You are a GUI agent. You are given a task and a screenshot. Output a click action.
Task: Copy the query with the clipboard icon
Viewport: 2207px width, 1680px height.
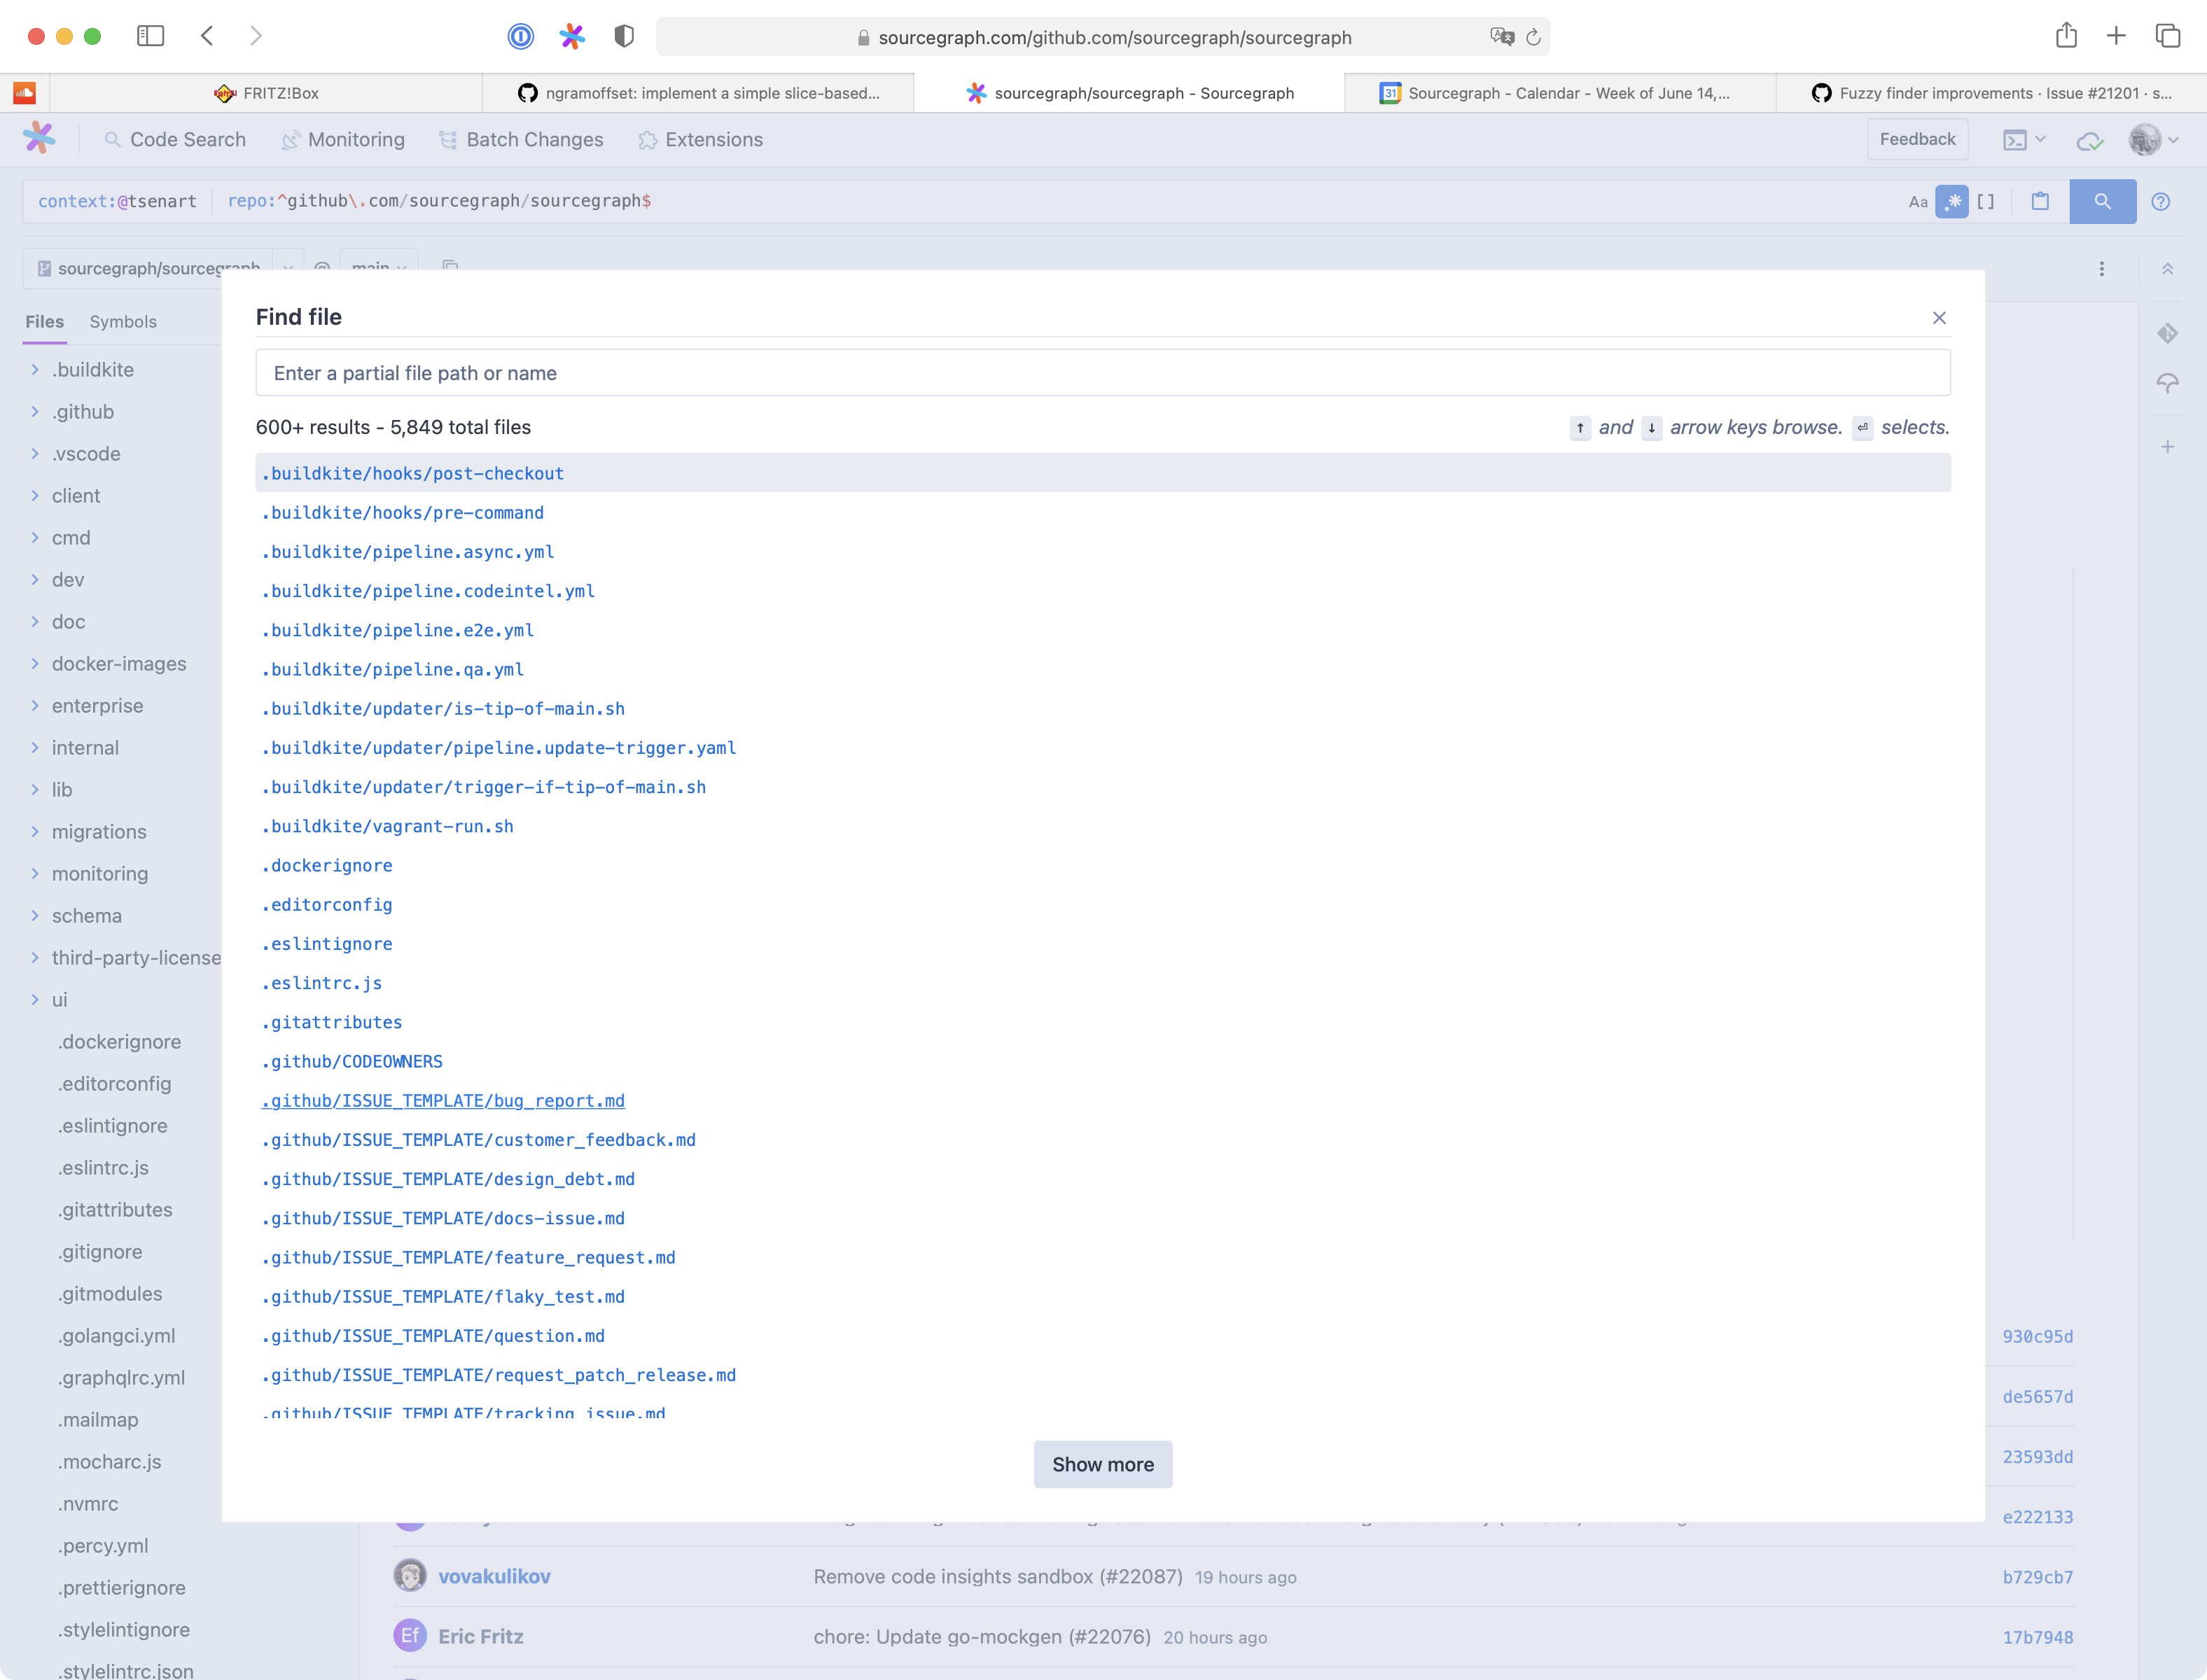click(2040, 202)
